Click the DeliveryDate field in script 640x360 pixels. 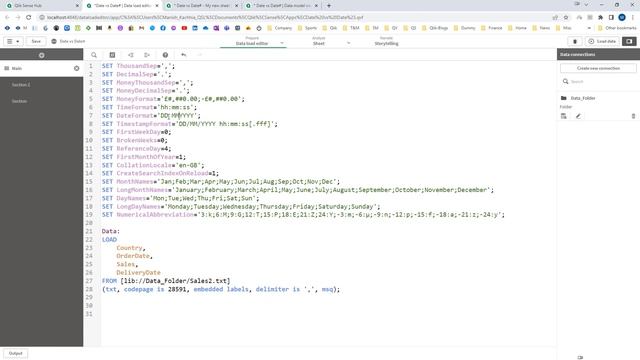pos(138,273)
